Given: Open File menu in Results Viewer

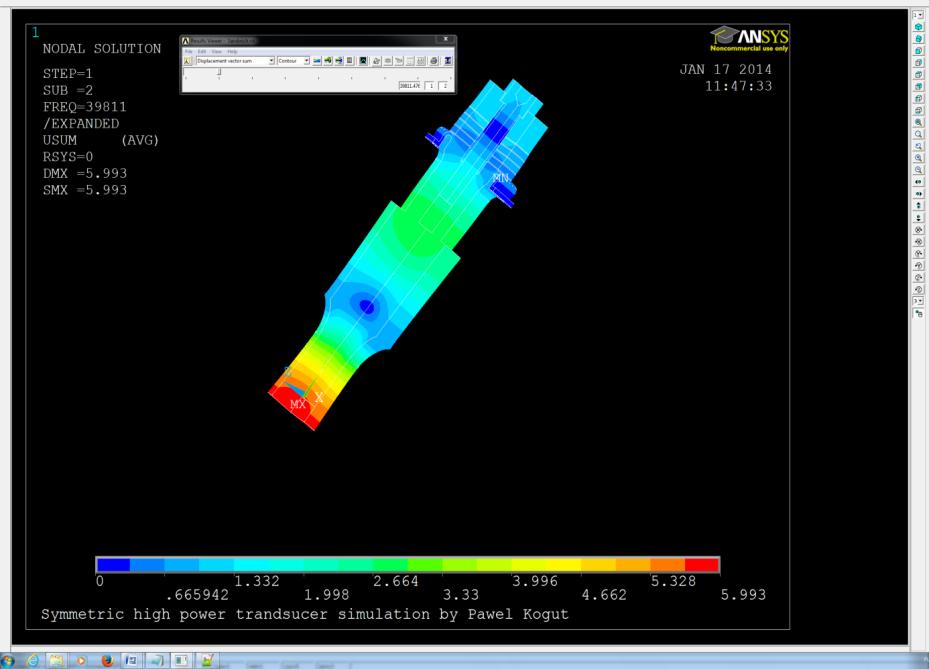Looking at the screenshot, I should coord(188,52).
